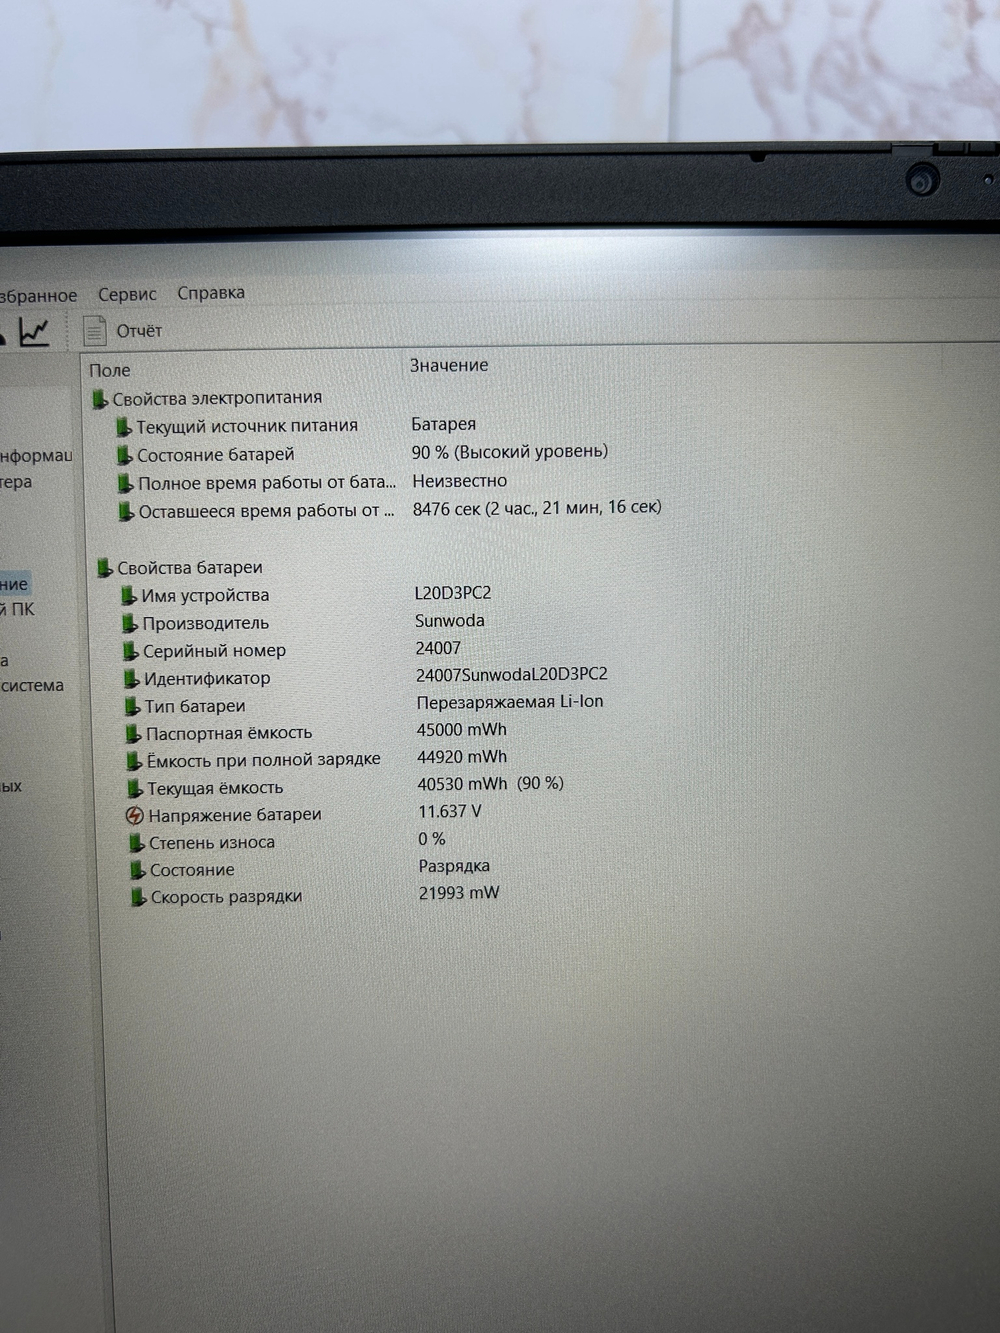
Task: Select the Серийный номер field
Action: [214, 651]
